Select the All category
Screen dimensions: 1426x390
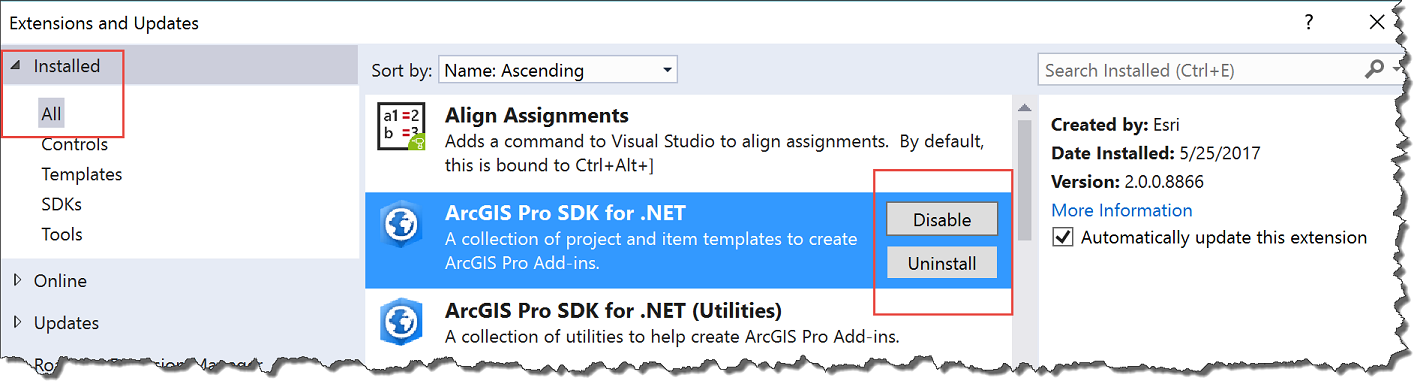[x=51, y=114]
